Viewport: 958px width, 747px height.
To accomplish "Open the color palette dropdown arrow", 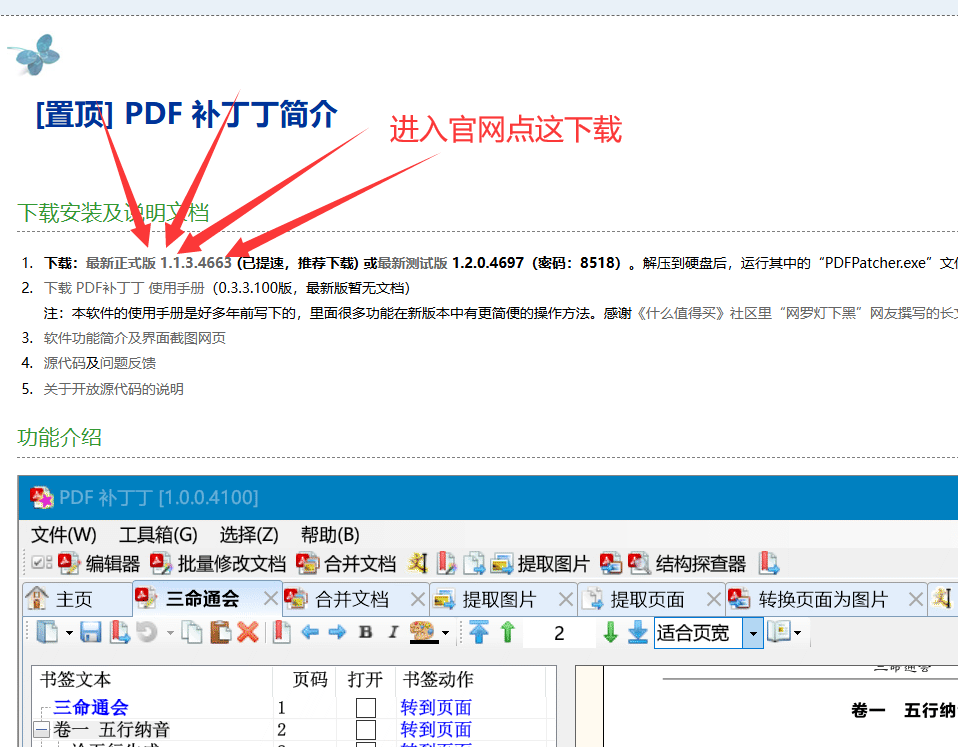I will pos(445,633).
